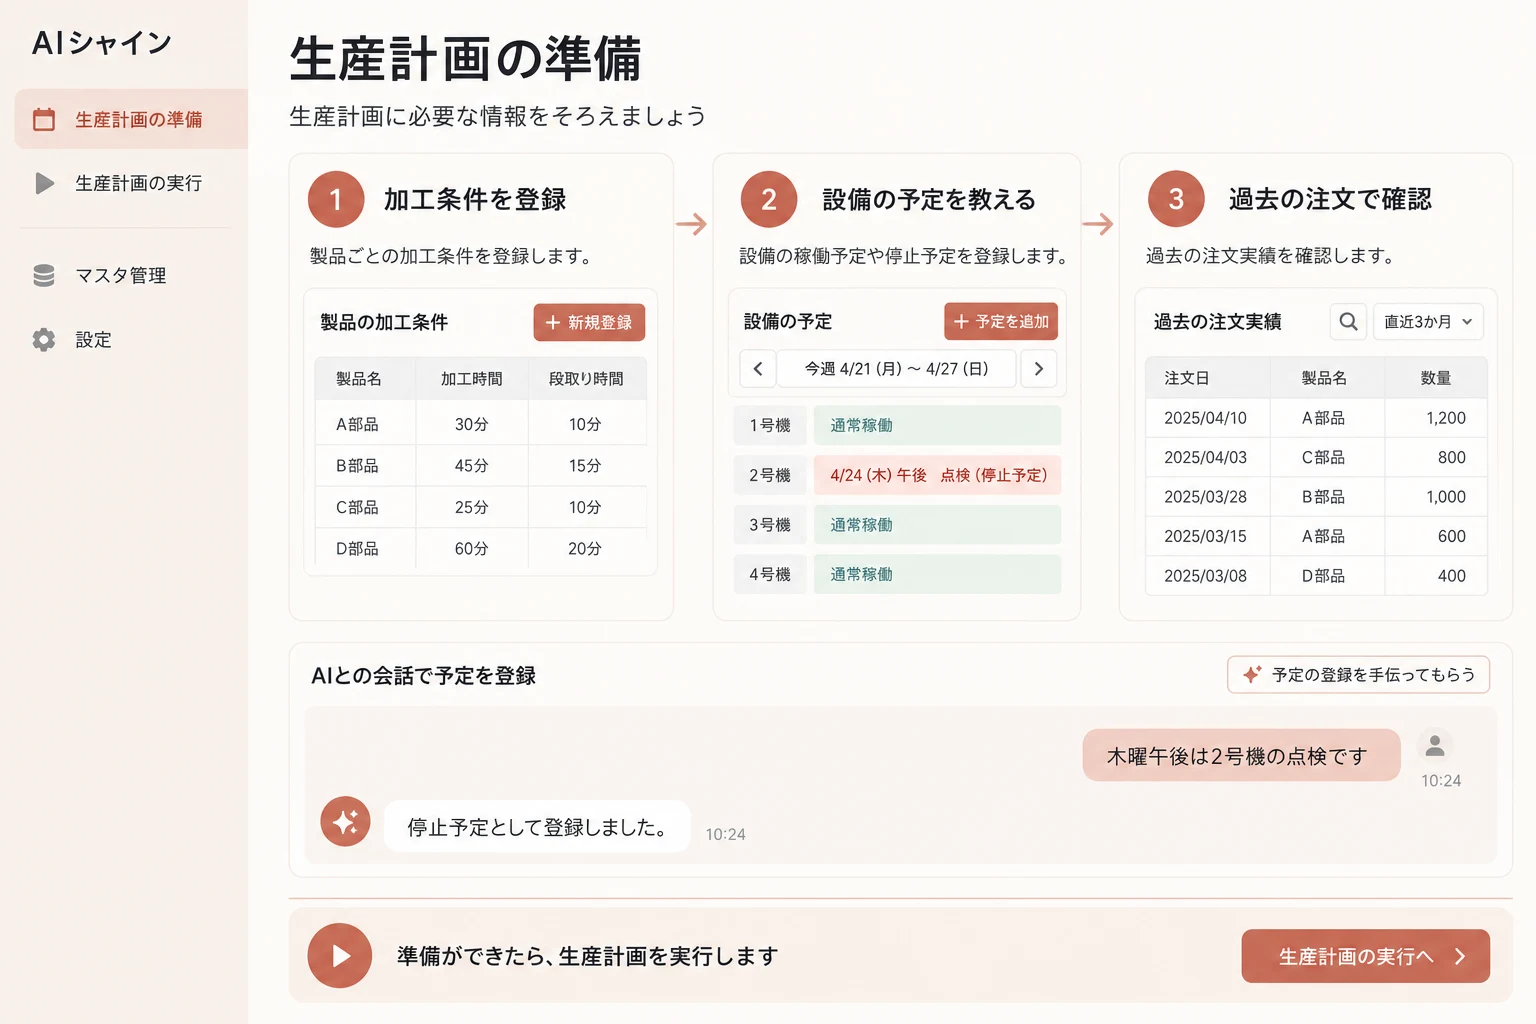This screenshot has height=1024, width=1536.
Task: Select the A部品 row in 製品の加工条件
Action: 480,424
